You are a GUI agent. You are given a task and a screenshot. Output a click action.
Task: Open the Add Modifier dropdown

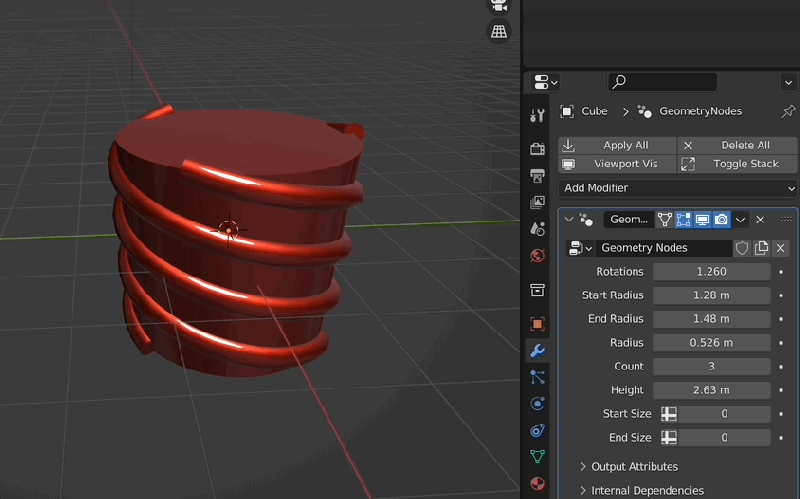678,188
